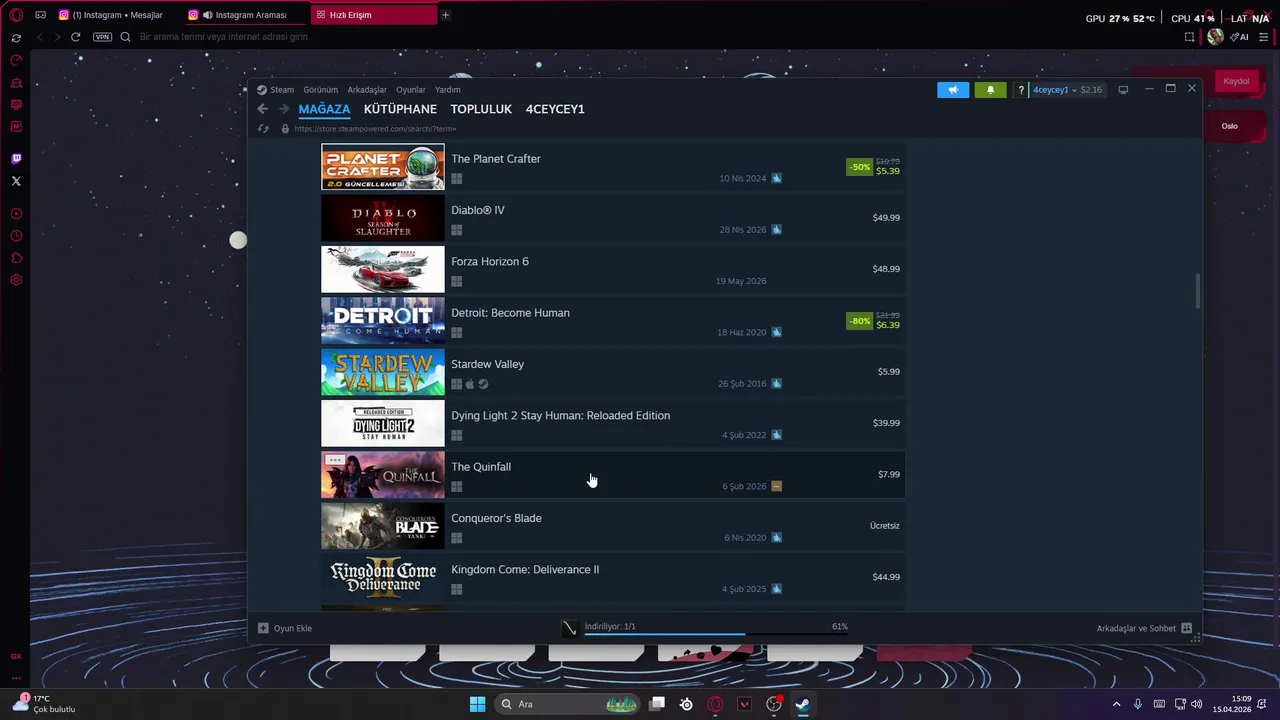Click the lock icon beside Steam URL
1280x720 pixels.
(x=285, y=129)
